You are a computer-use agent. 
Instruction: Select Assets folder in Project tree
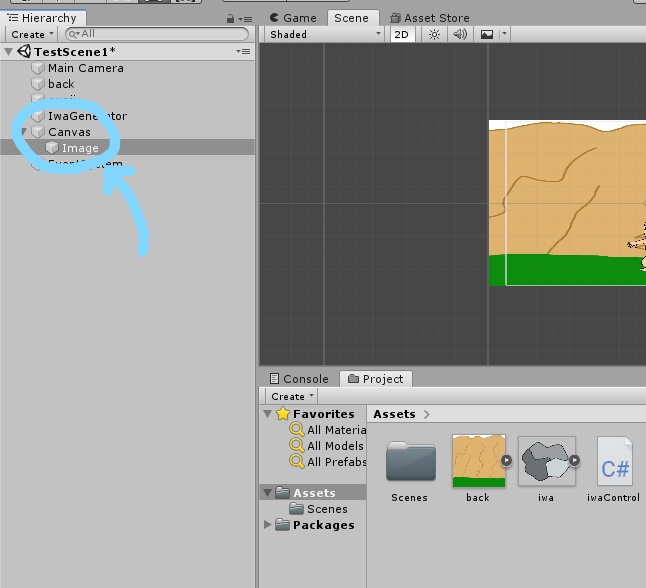click(313, 492)
